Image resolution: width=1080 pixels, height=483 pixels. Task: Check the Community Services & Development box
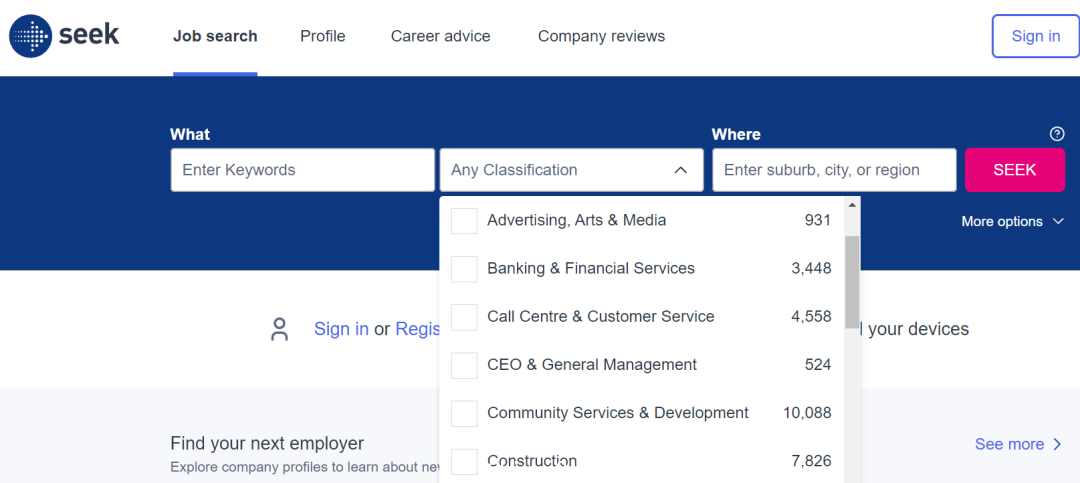(464, 413)
